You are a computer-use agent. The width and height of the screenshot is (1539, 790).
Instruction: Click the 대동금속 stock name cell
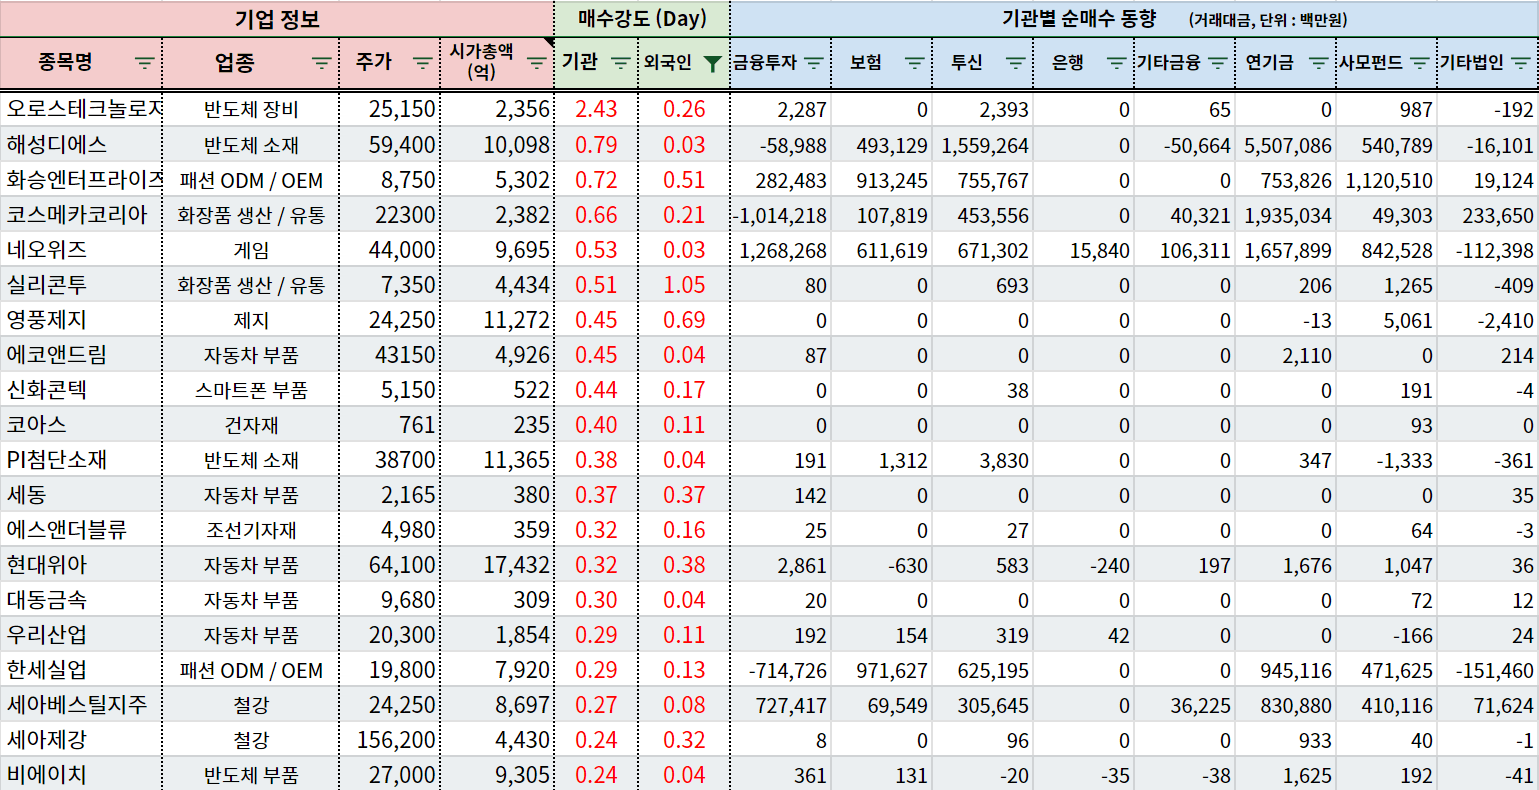pos(81,599)
